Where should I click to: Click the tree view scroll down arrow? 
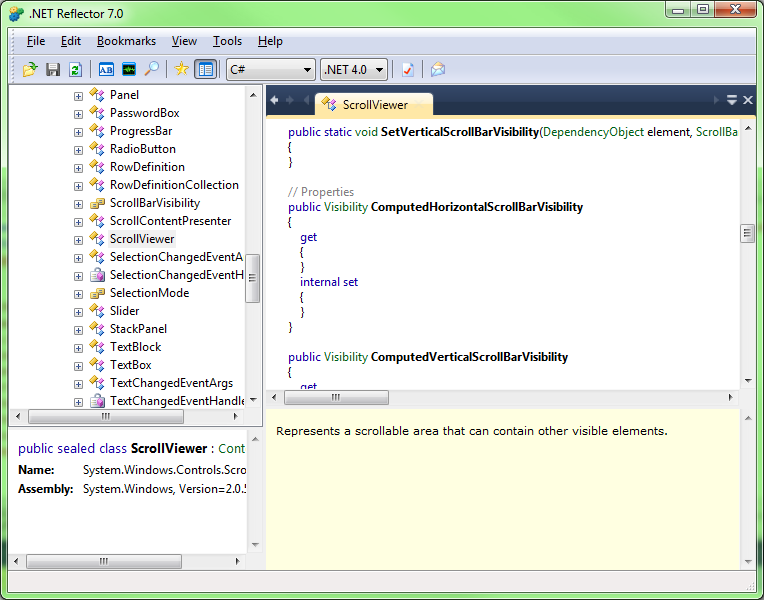[253, 400]
